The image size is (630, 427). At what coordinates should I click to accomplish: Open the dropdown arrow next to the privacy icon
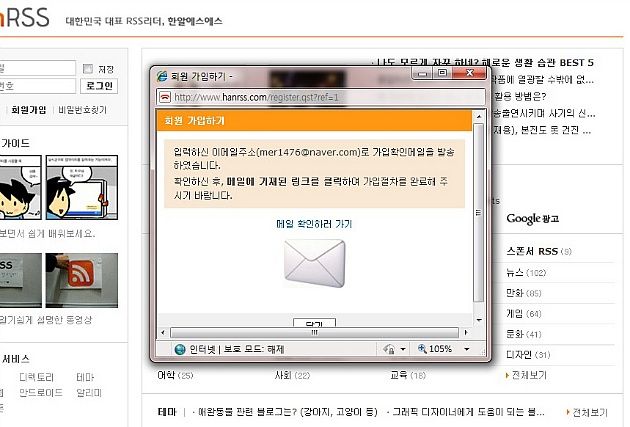403,349
